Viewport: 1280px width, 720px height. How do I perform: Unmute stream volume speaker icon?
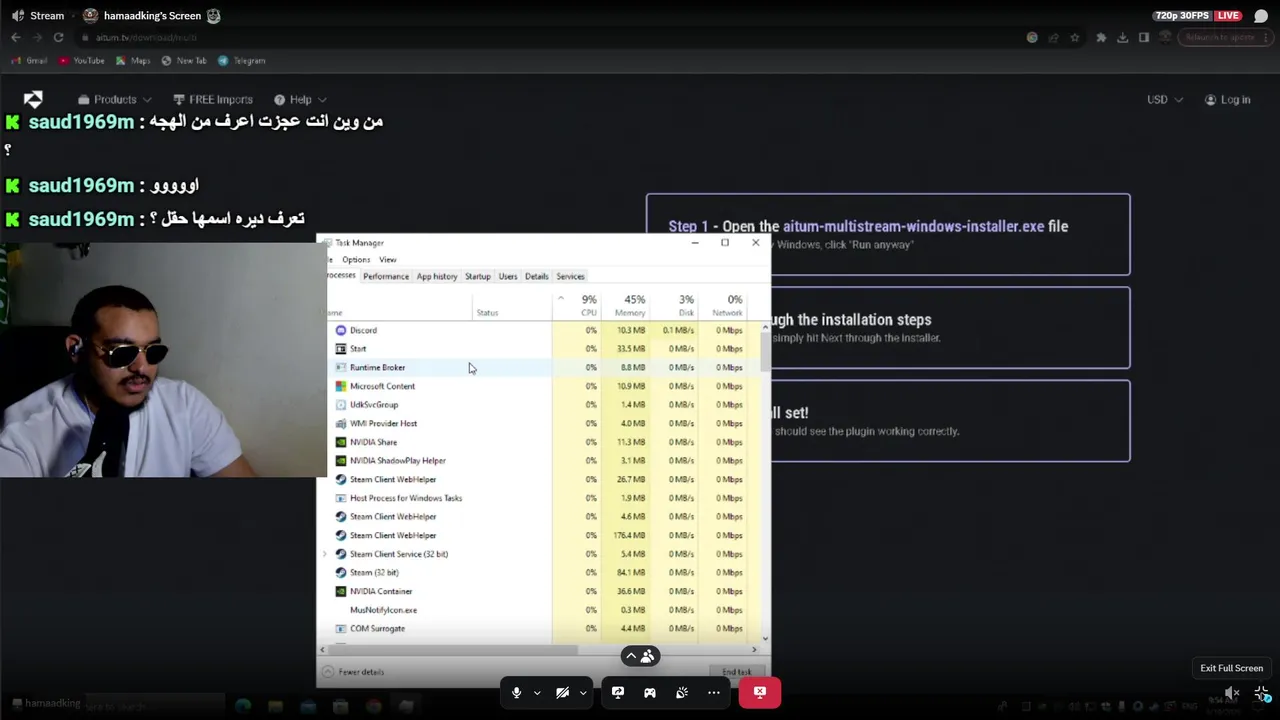click(1232, 693)
